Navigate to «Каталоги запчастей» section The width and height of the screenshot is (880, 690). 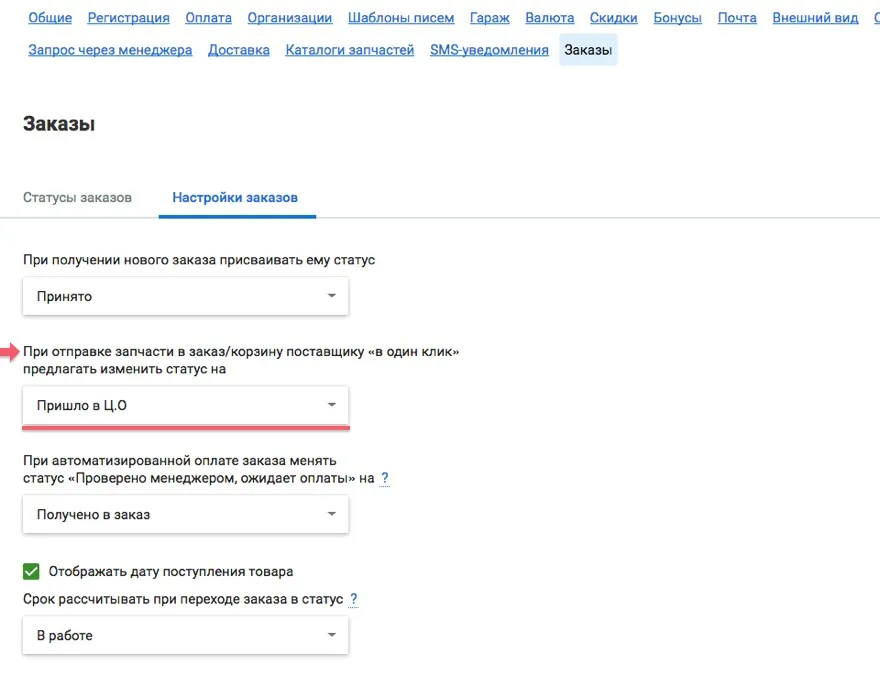[x=349, y=50]
